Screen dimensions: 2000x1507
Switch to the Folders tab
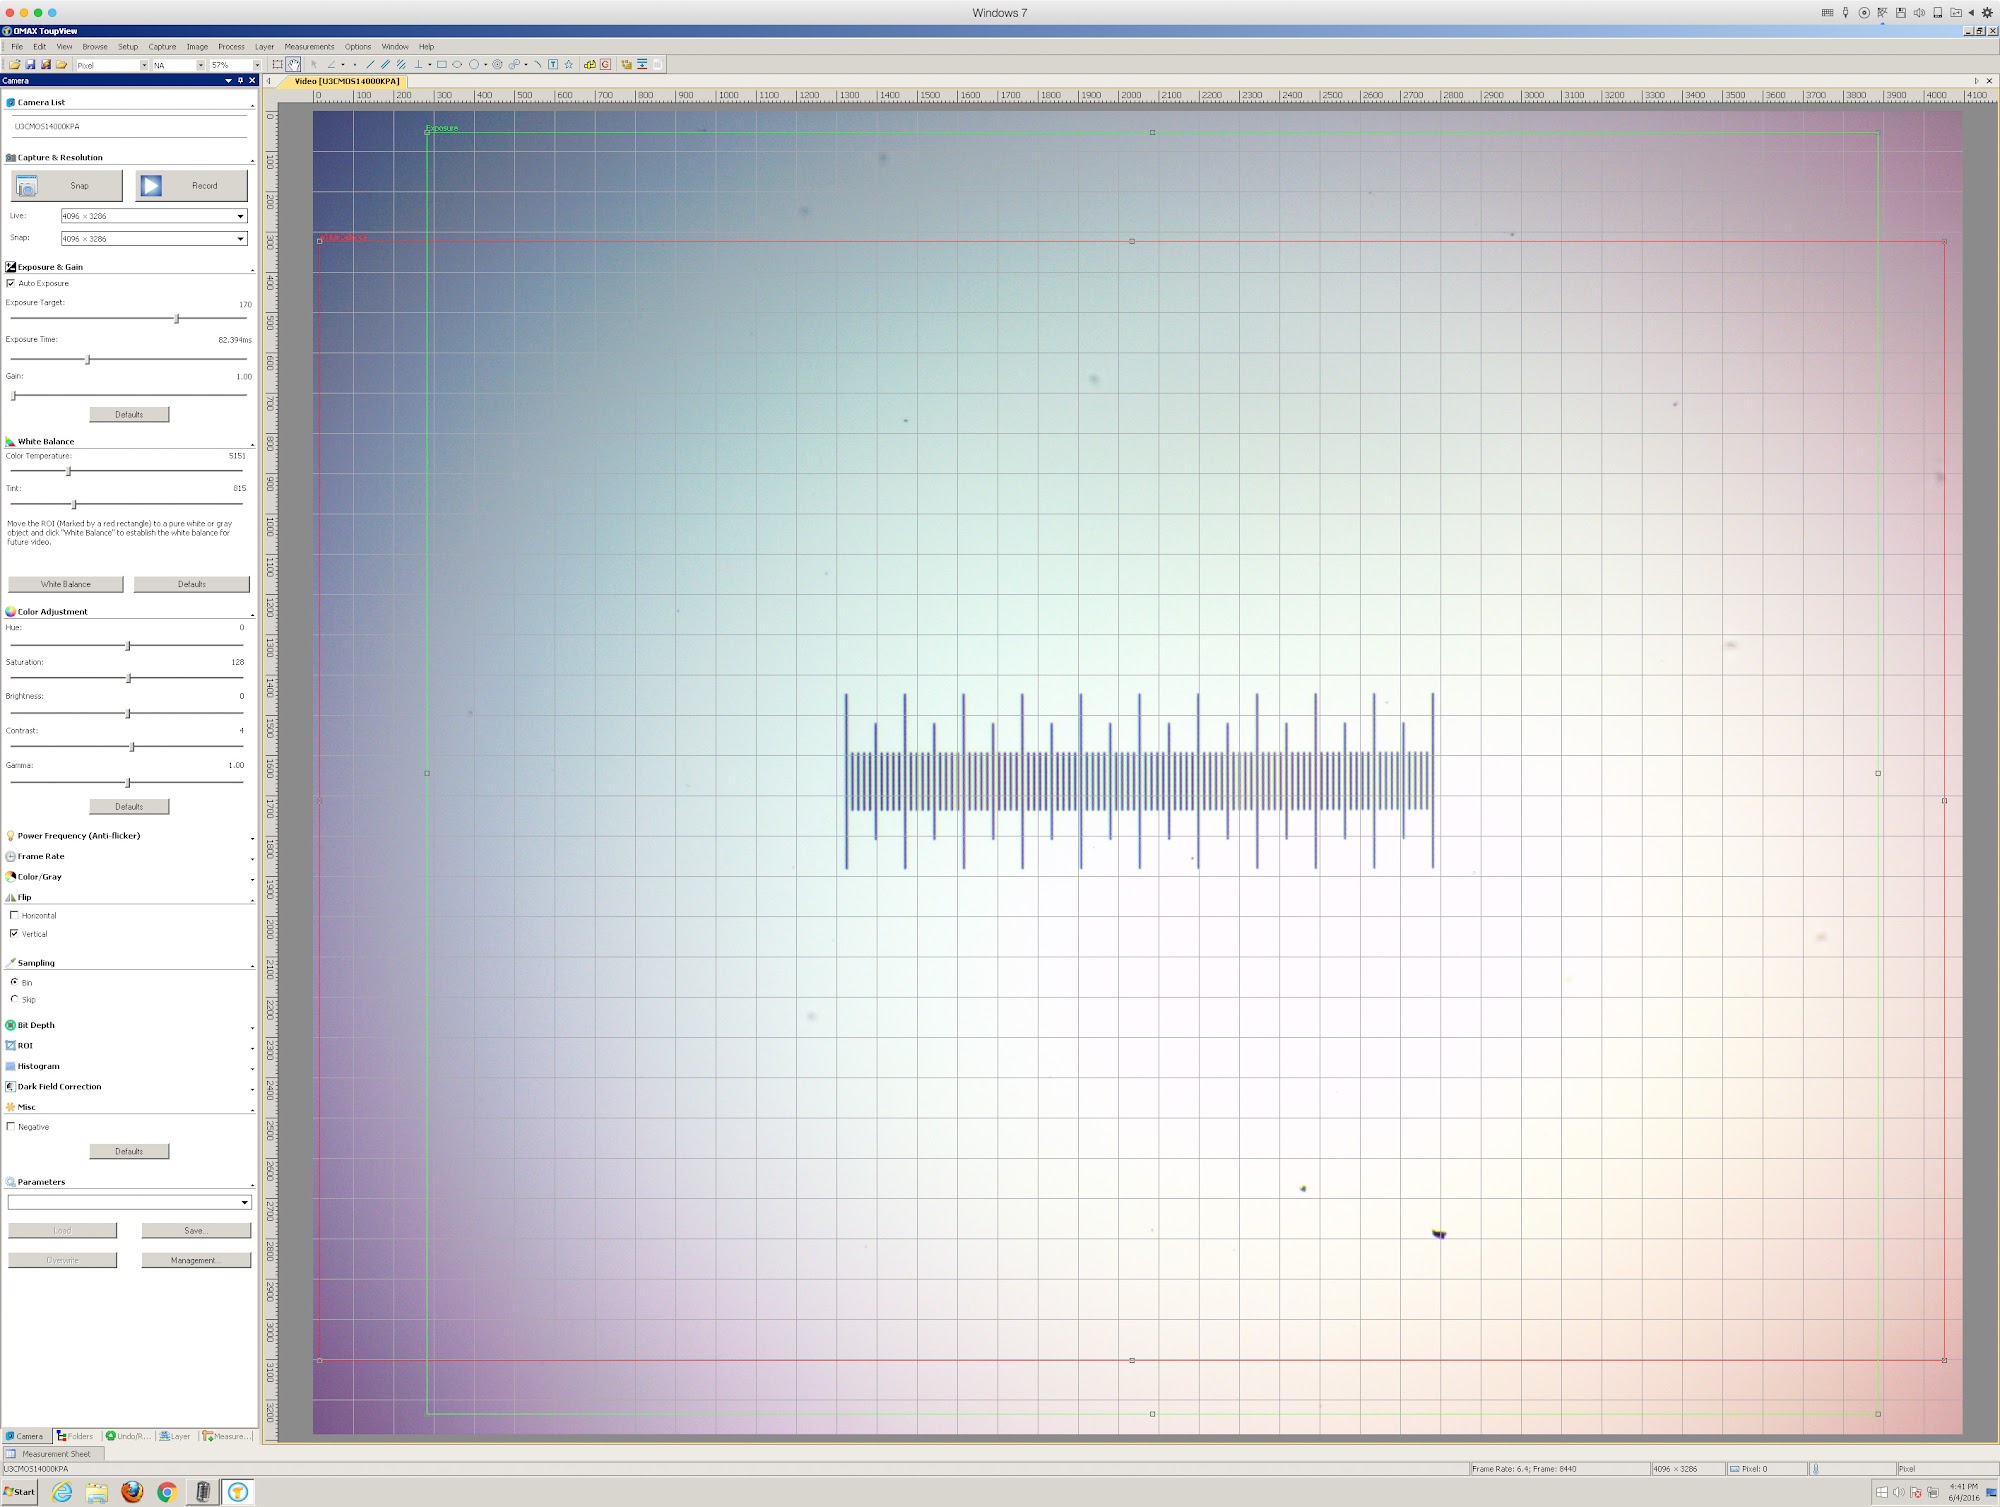(75, 1436)
